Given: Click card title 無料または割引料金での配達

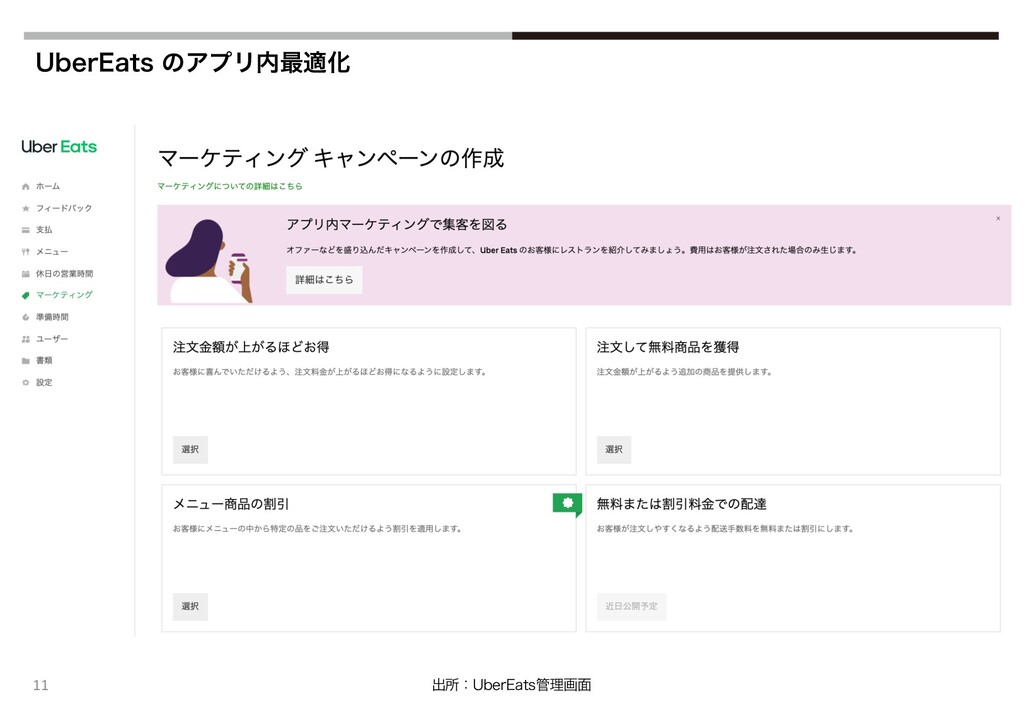Looking at the screenshot, I should click(x=682, y=504).
